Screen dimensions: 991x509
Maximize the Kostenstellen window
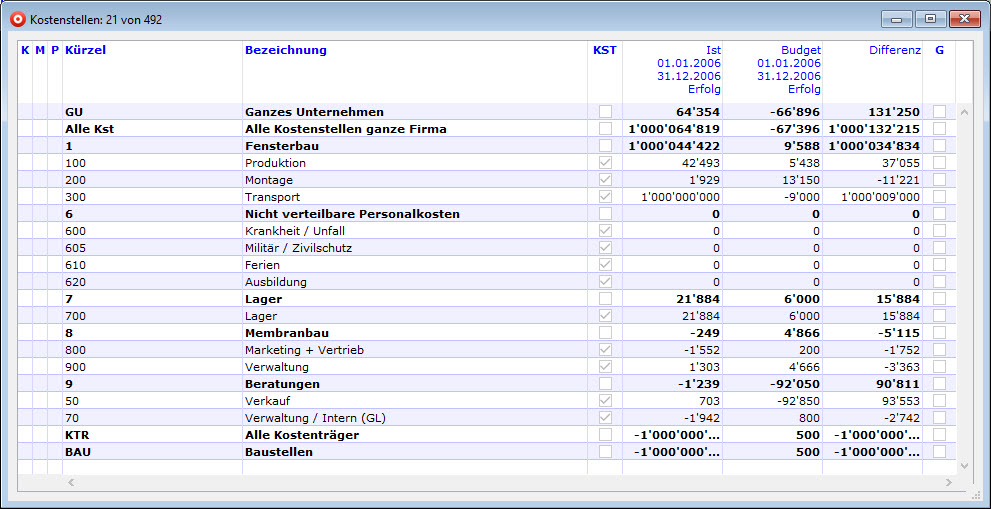(x=930, y=19)
